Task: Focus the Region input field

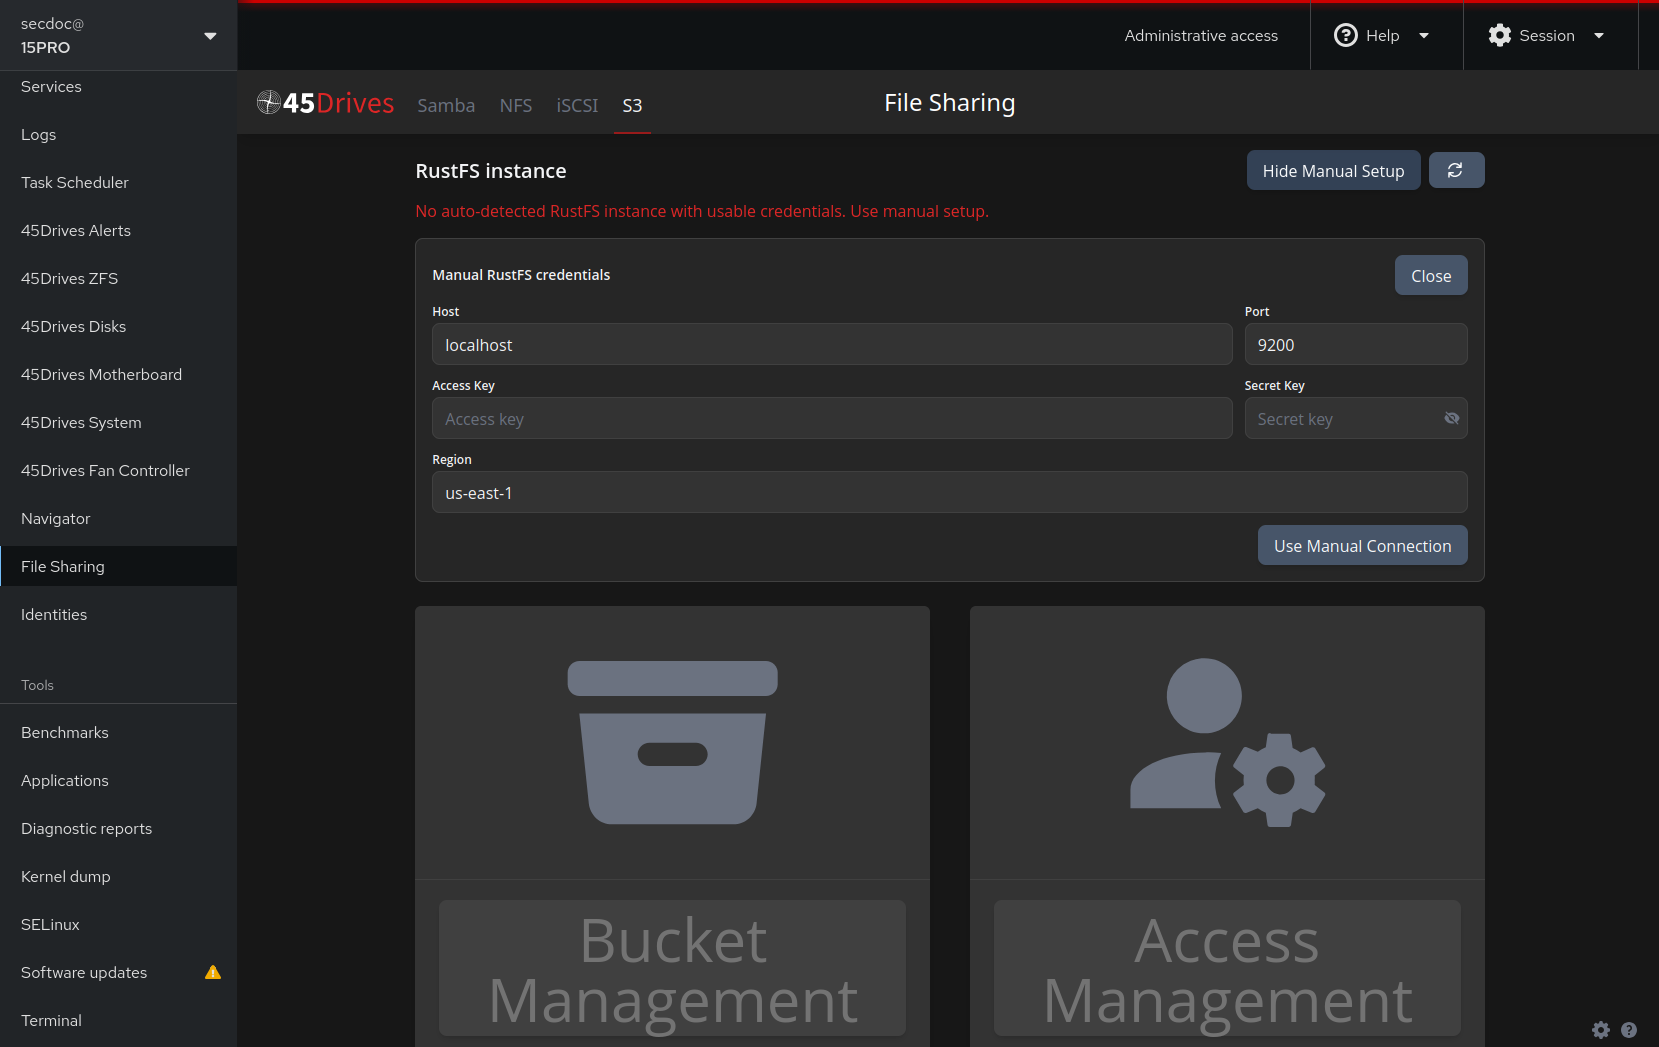Action: [x=950, y=492]
